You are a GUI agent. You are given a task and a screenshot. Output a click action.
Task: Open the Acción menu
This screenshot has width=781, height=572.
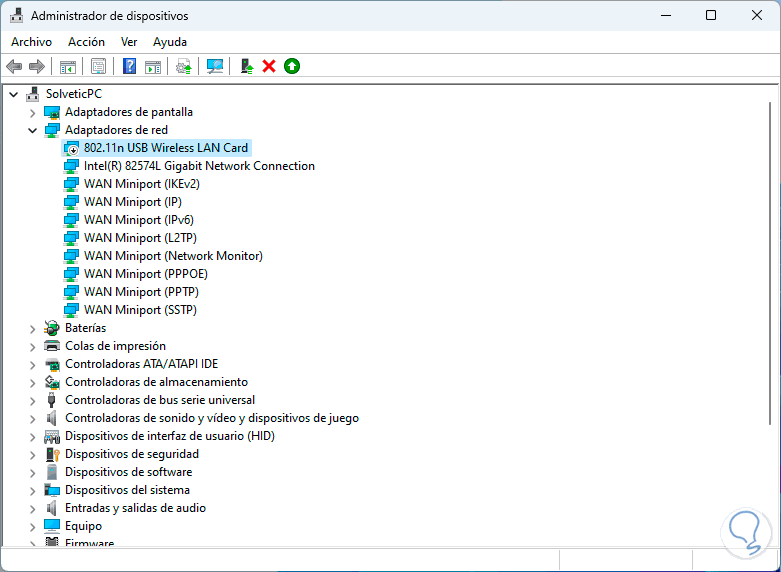(x=87, y=42)
